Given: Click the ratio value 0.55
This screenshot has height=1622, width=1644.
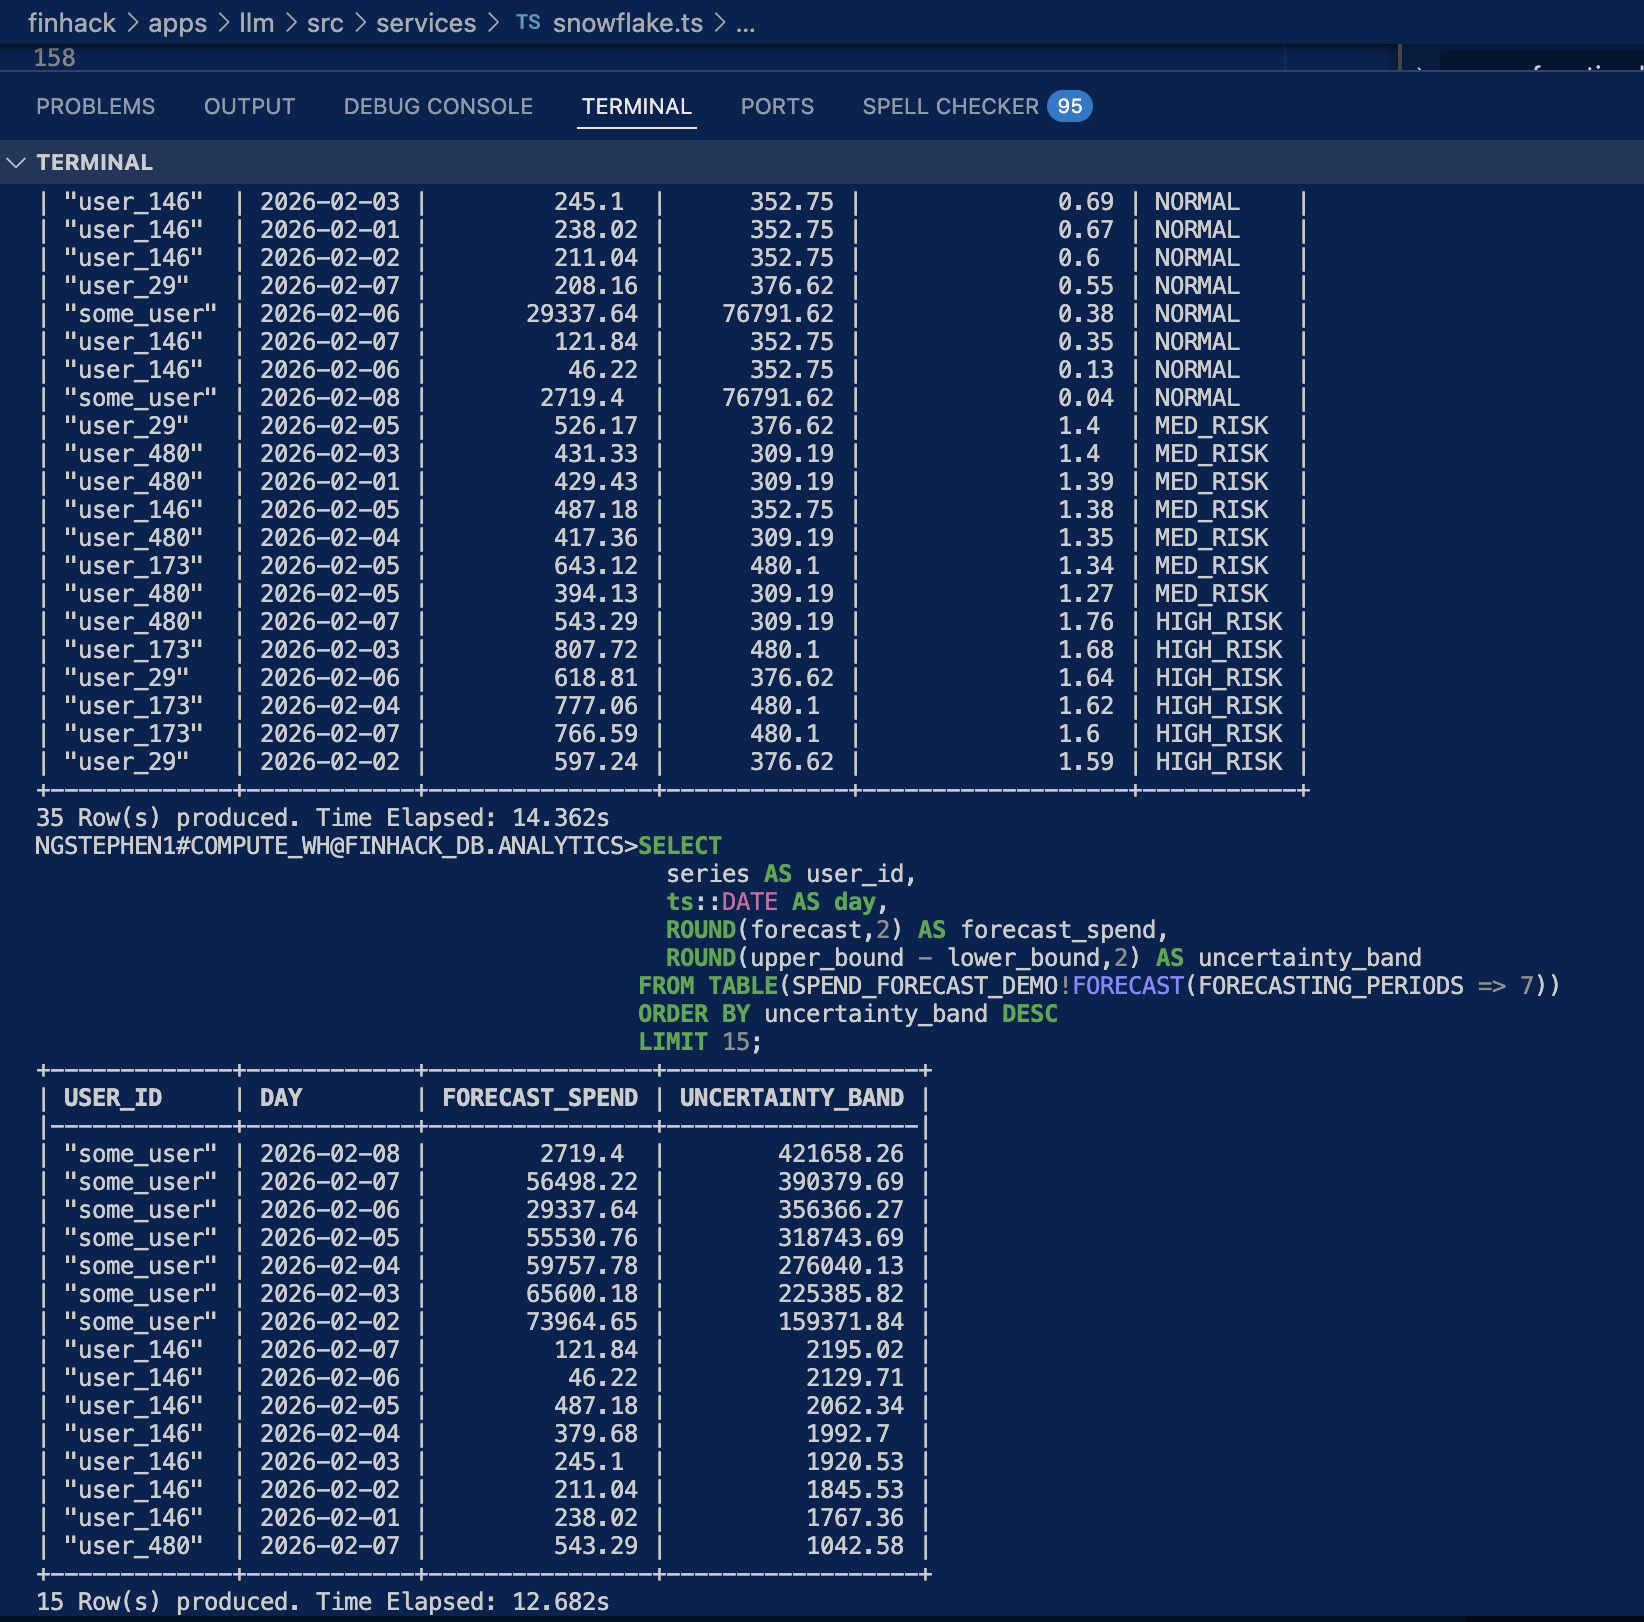Looking at the screenshot, I should point(1086,286).
